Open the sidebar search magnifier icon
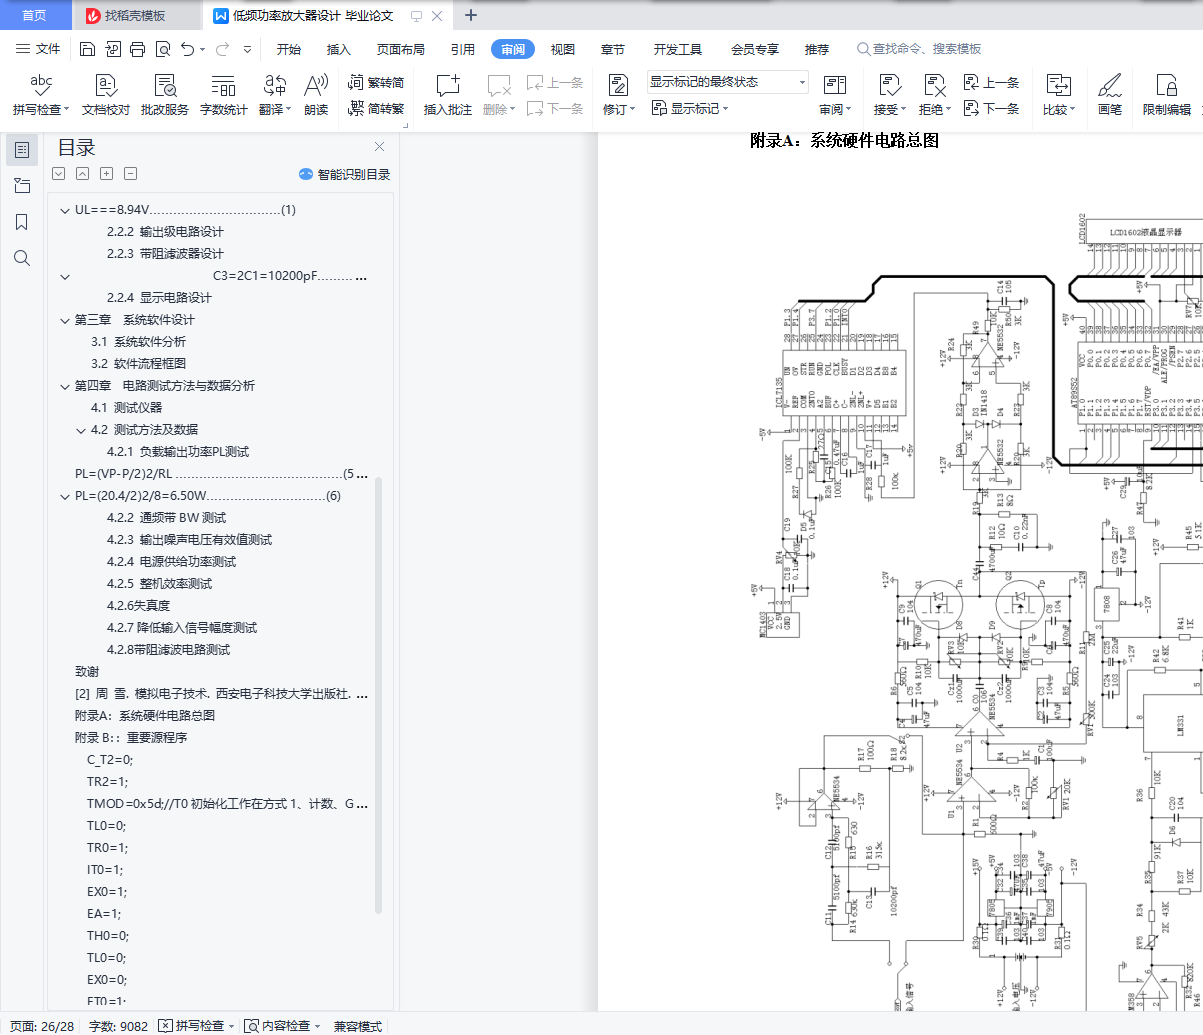 pos(22,258)
